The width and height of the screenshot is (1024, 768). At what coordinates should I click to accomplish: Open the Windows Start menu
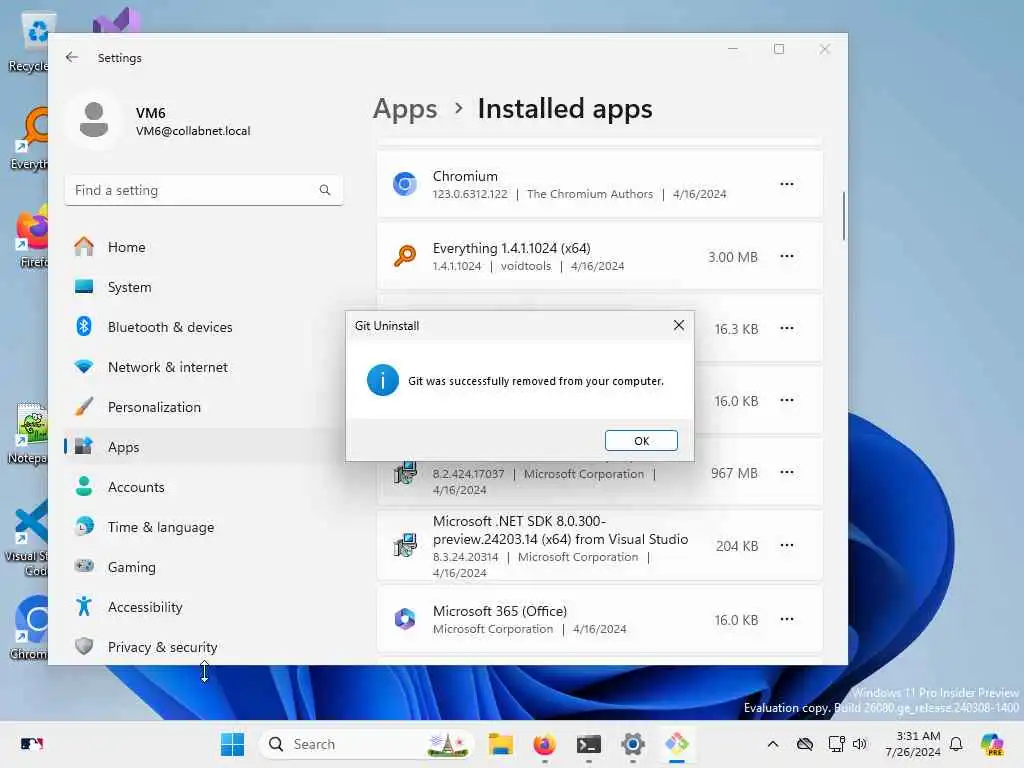tap(232, 744)
